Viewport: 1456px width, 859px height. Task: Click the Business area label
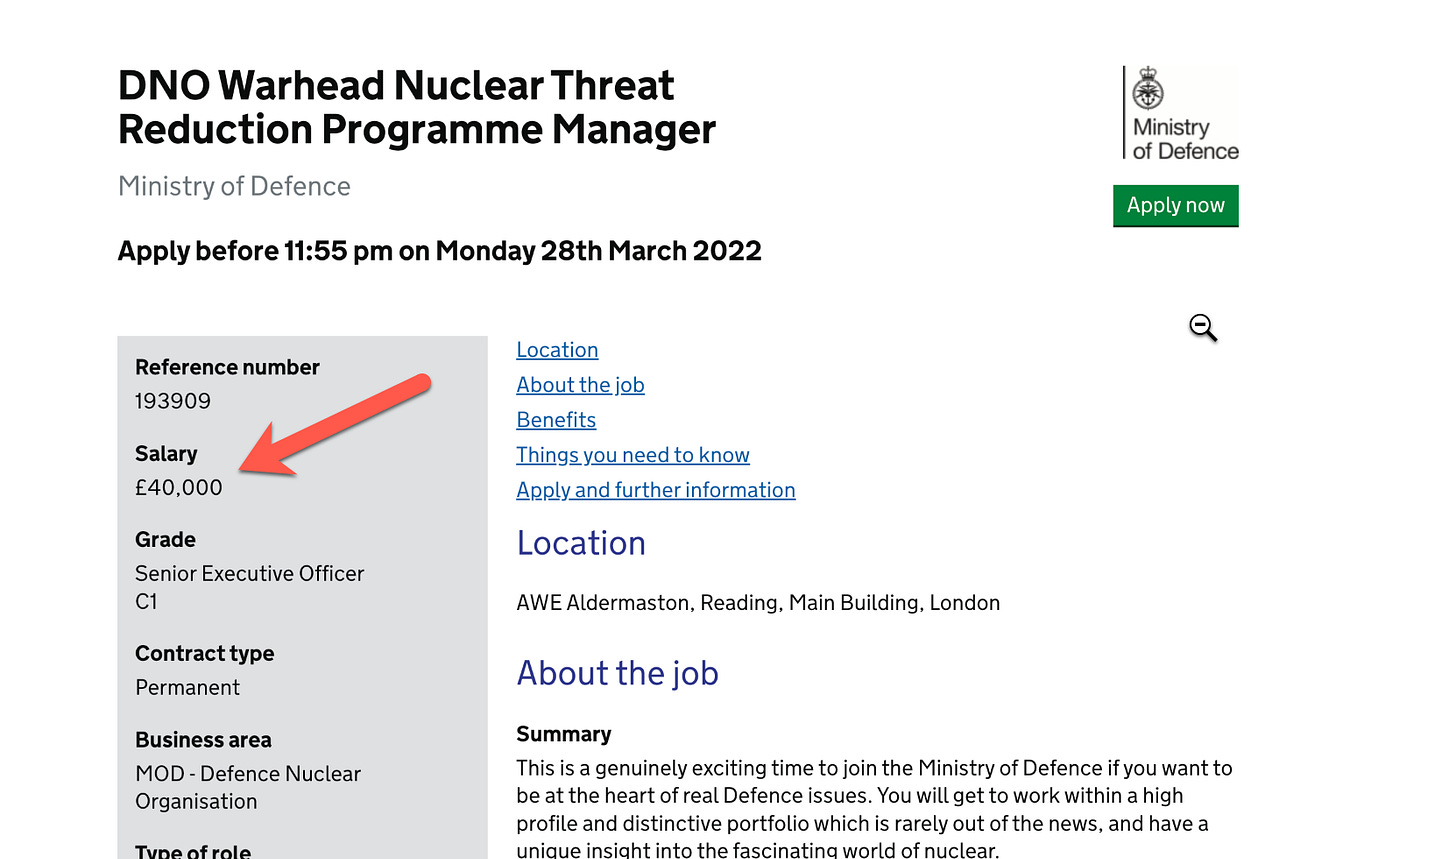(x=203, y=740)
